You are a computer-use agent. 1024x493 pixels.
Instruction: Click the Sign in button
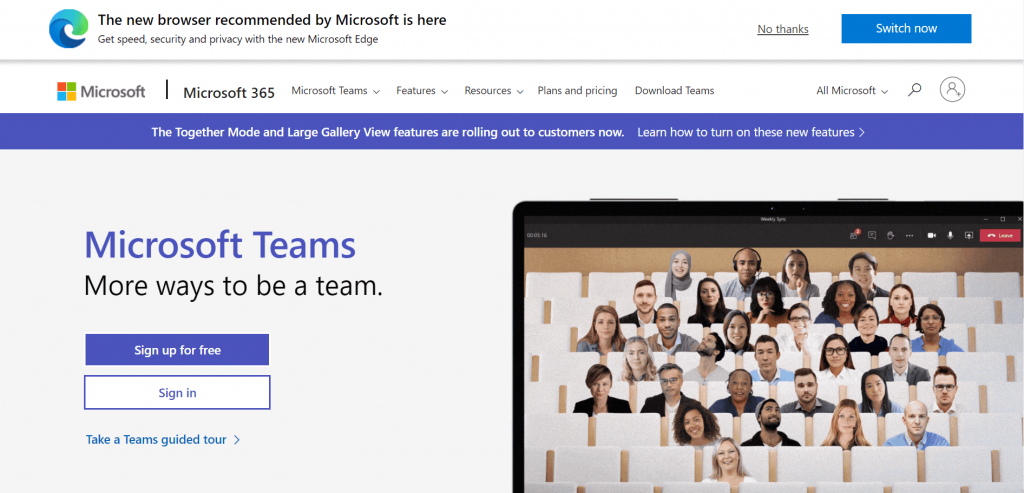coord(177,392)
